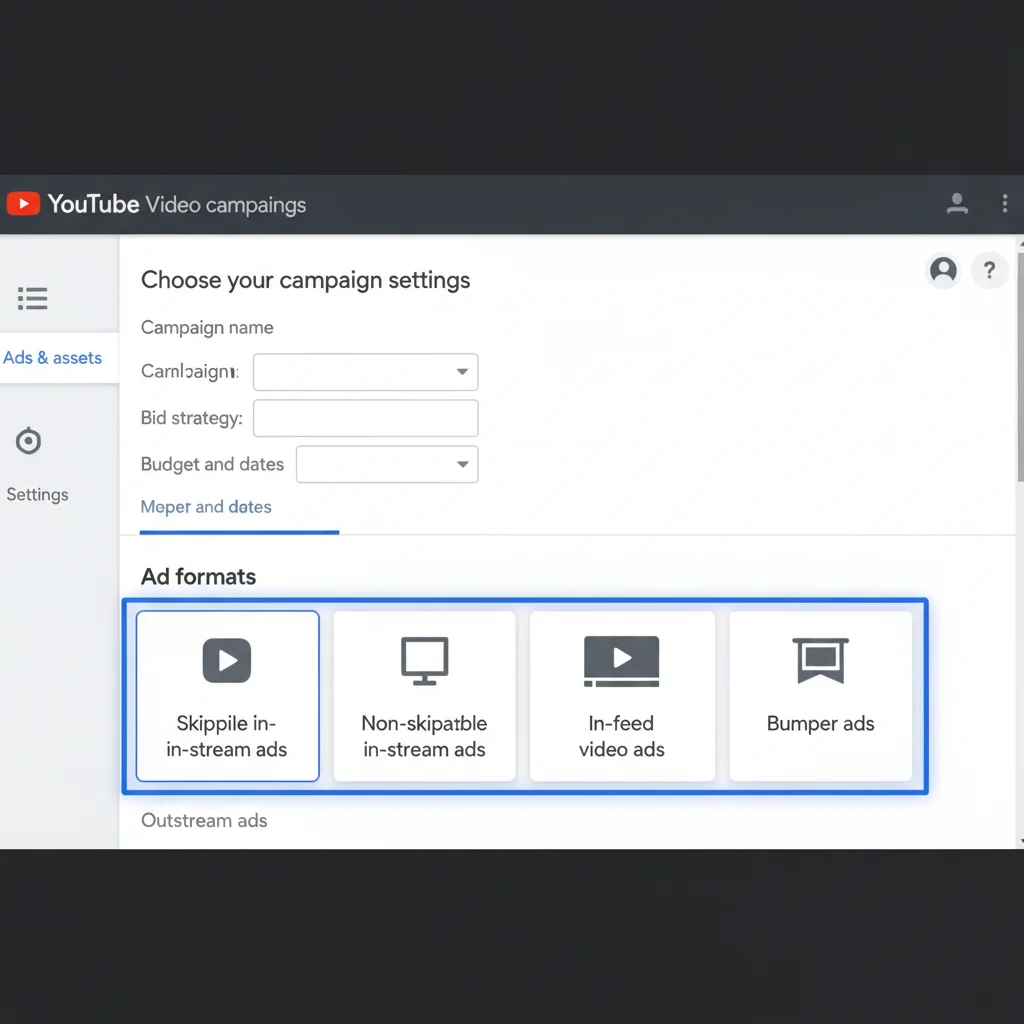Click the vertical scrollbar thumb
The image size is (1024, 1024).
coord(1019,366)
